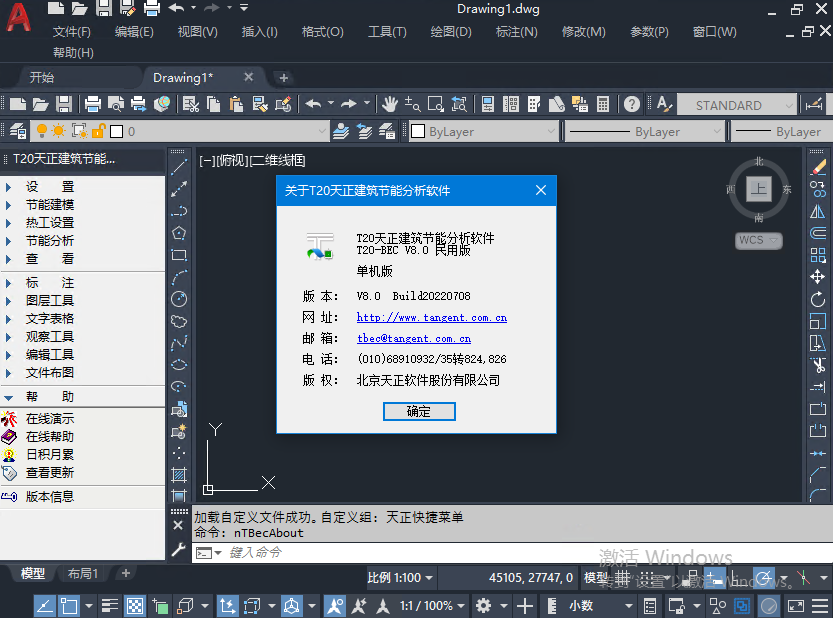Select the Line draw tool
This screenshot has height=618, width=833.
(x=179, y=166)
